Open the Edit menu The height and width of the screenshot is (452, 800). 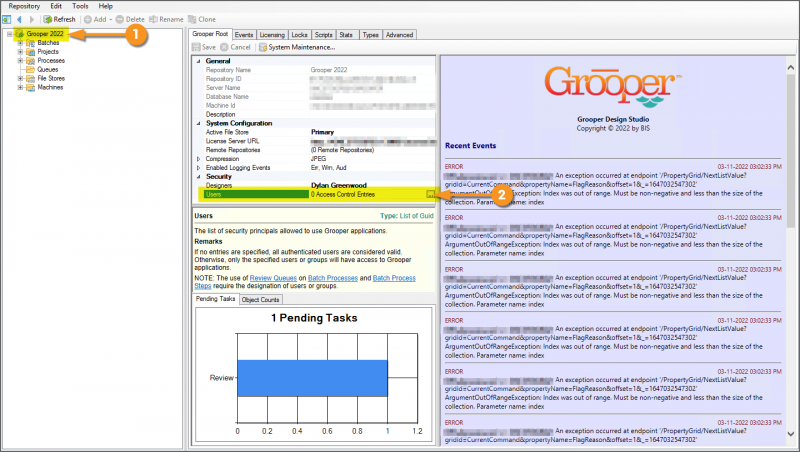pyautogui.click(x=56, y=6)
